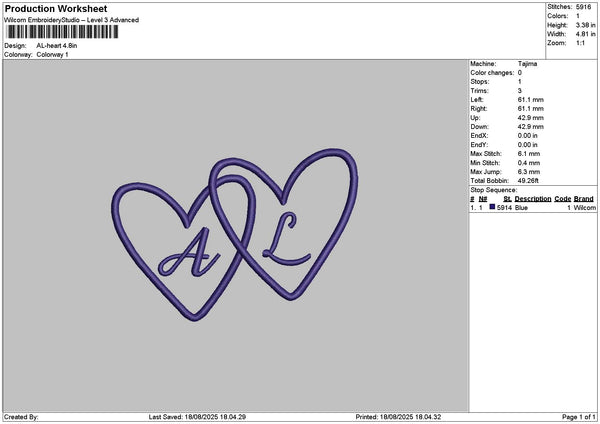Click the 'Created By:' footer label
This screenshot has height=424, width=600.
pos(21,417)
